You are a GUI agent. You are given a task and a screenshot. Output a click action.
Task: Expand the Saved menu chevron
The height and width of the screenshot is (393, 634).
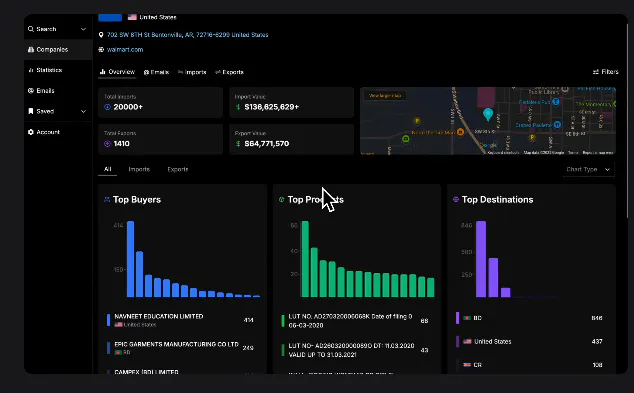[x=83, y=111]
